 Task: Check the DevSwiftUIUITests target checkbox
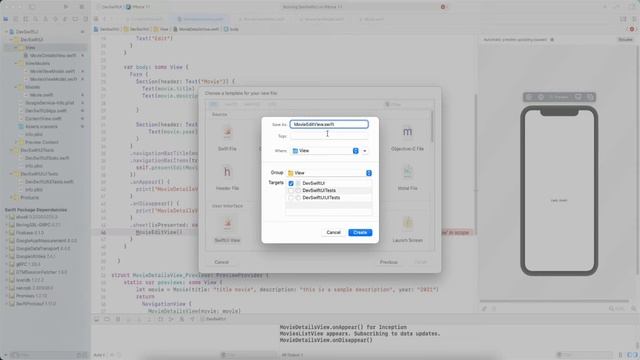point(291,198)
